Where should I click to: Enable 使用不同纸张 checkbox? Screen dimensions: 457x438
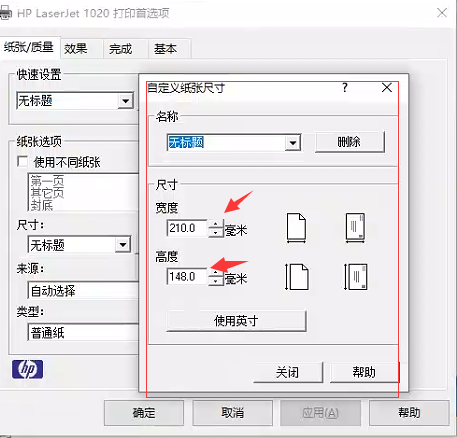(x=22, y=162)
